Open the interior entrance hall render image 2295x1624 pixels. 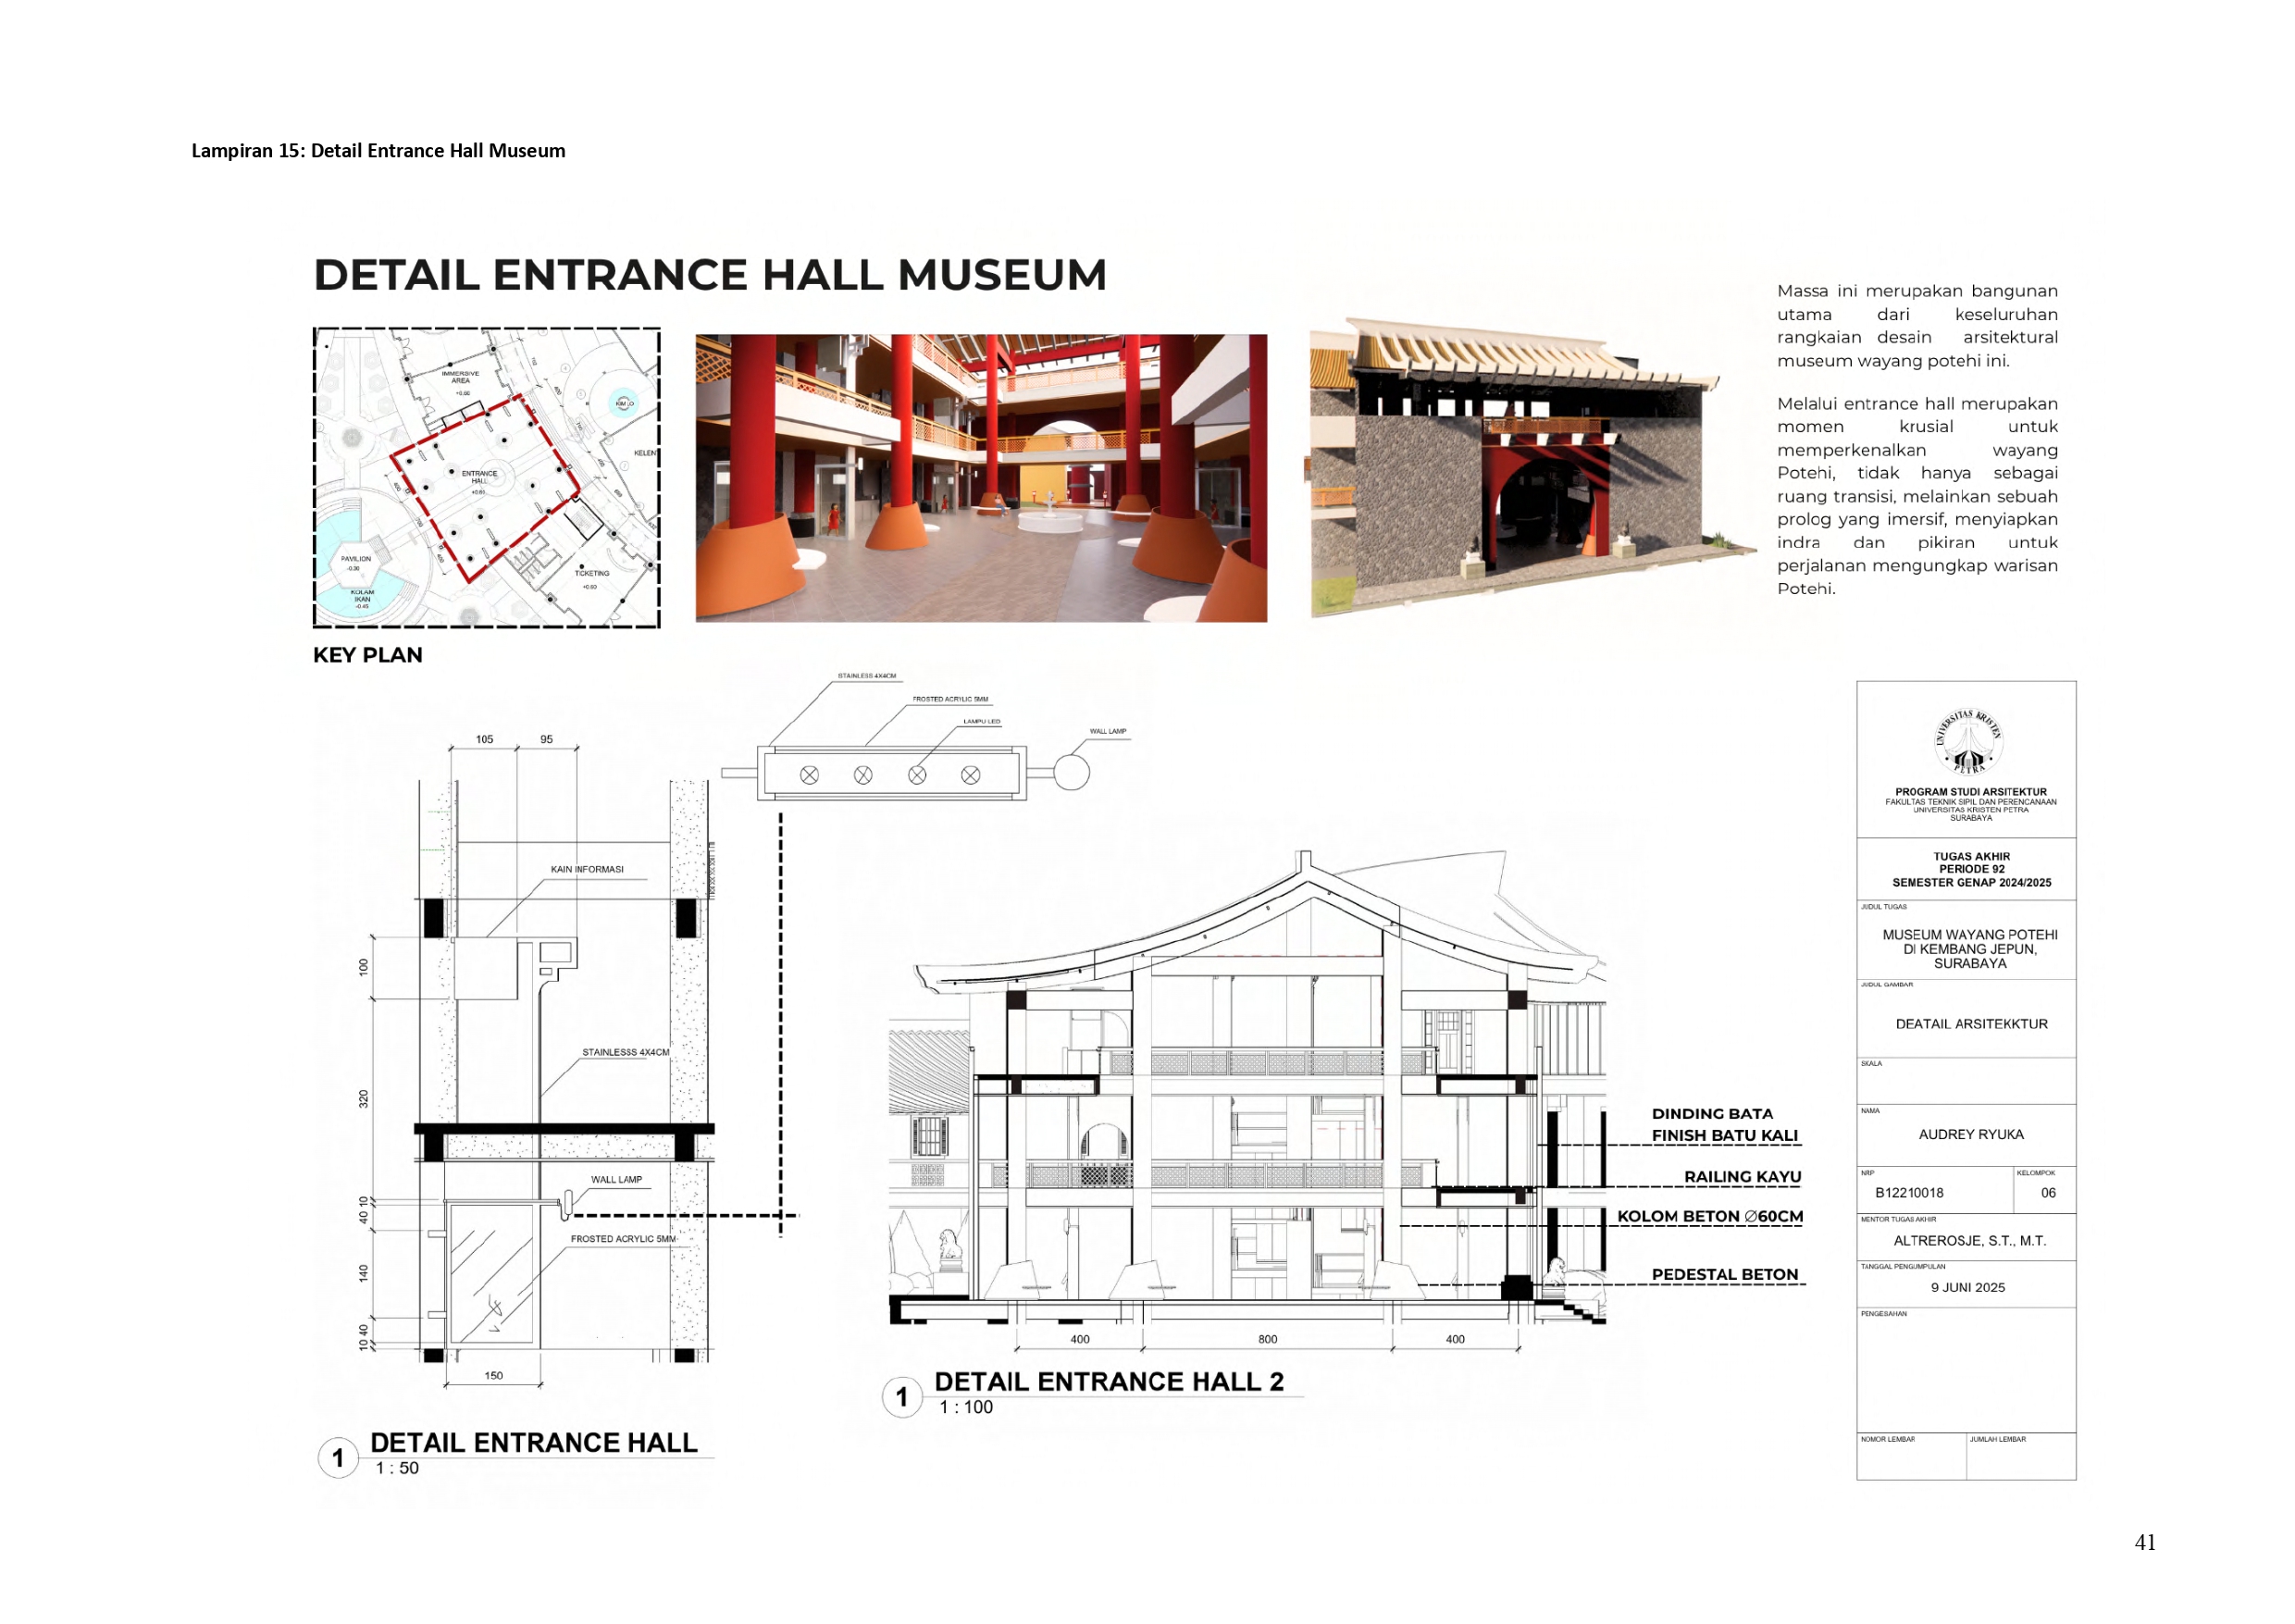pyautogui.click(x=980, y=478)
